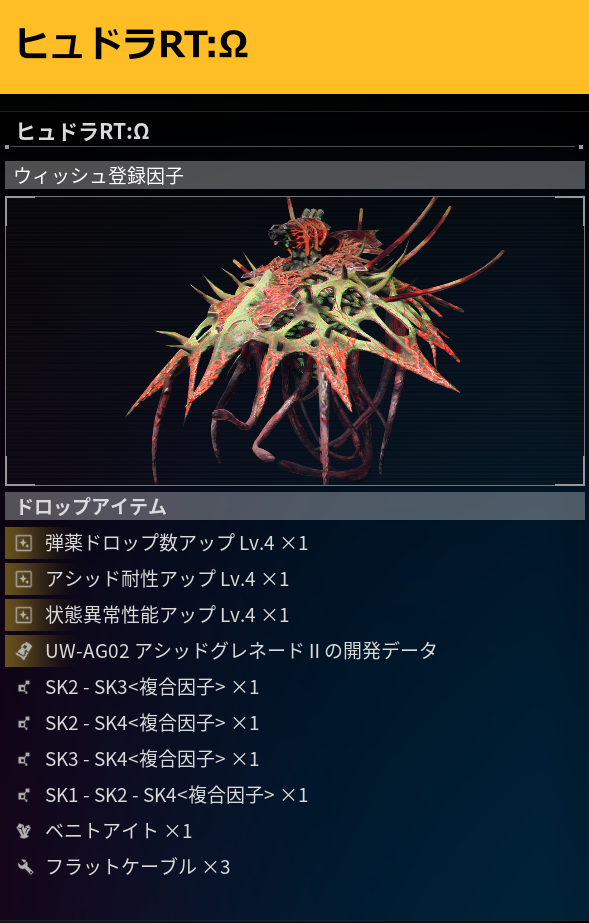
Task: Click the ヒュドラRT:Ω subheading text
Action: coord(83,131)
